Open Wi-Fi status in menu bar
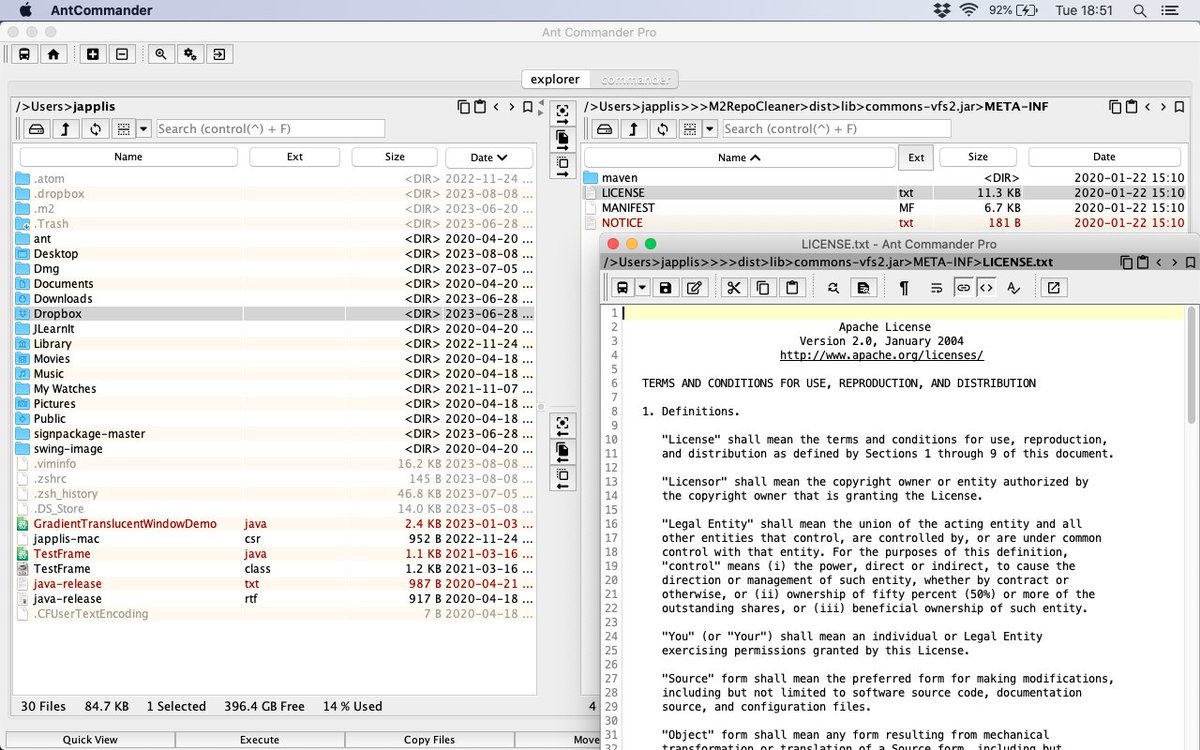Image resolution: width=1200 pixels, height=750 pixels. tap(968, 10)
